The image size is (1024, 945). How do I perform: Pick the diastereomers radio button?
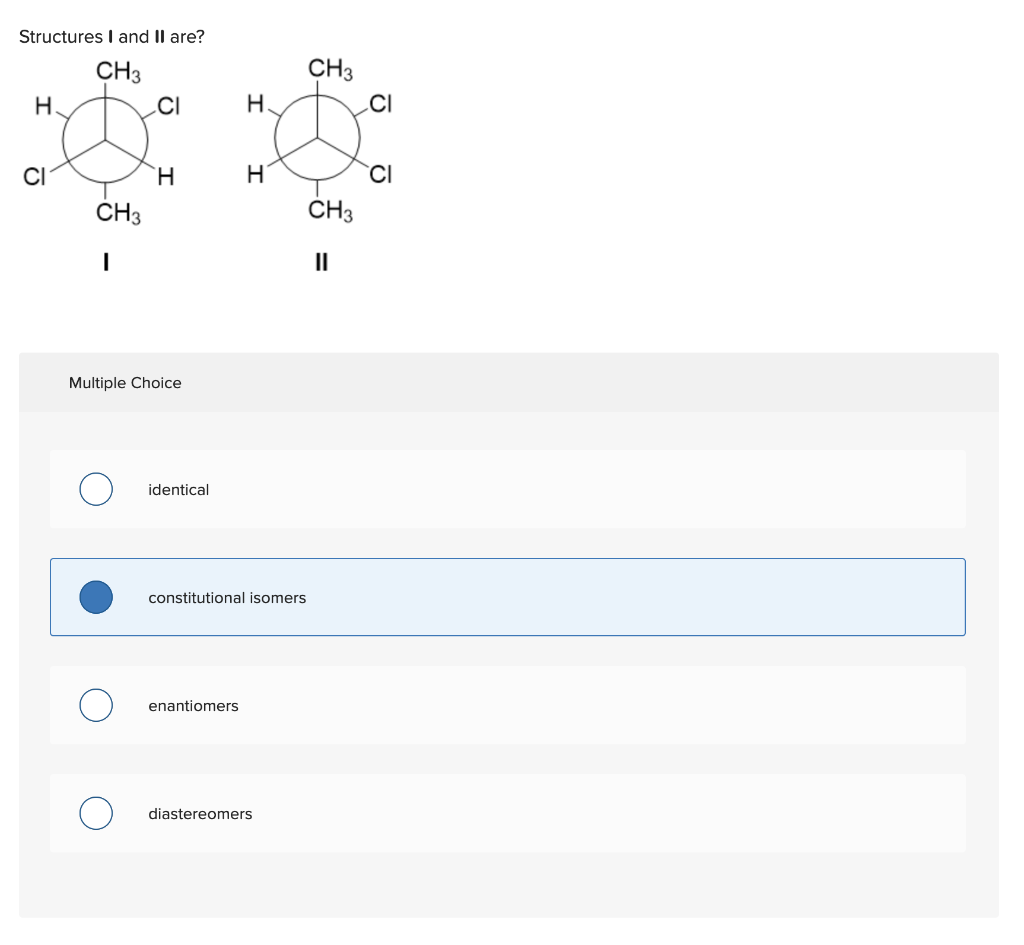(96, 813)
